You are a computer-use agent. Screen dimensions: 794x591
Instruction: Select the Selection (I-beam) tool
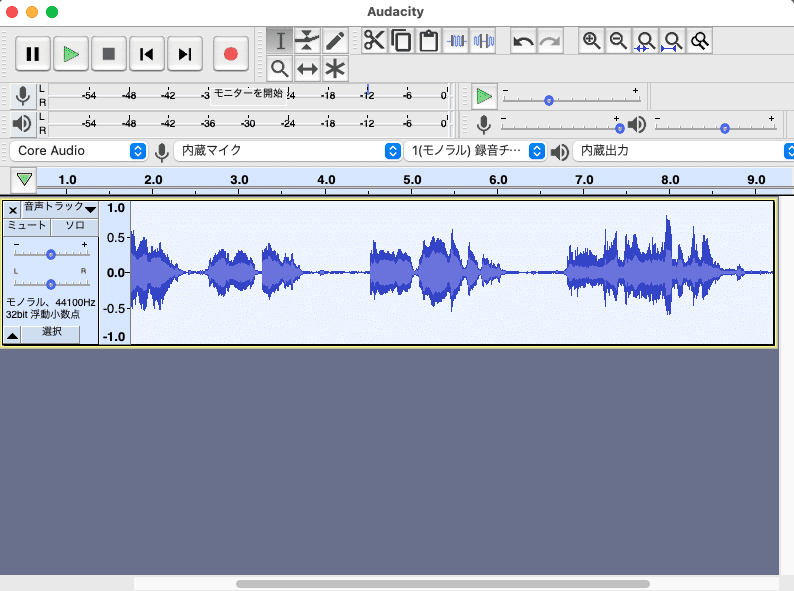tap(280, 41)
